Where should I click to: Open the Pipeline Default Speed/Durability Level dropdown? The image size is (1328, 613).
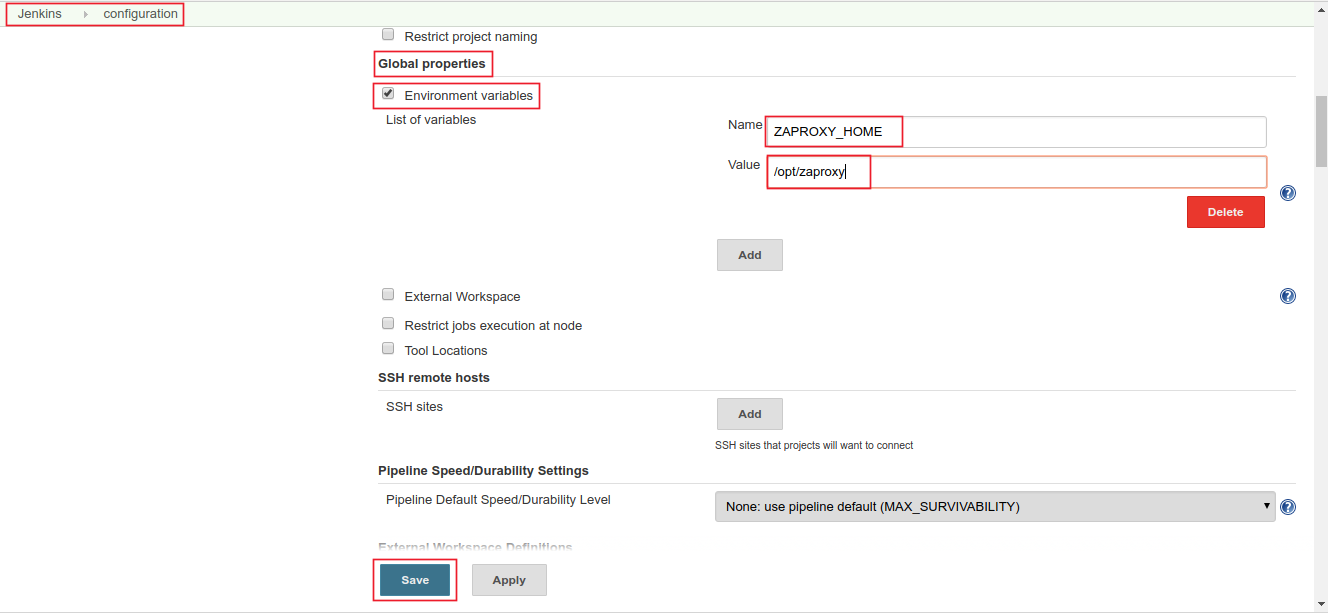point(995,506)
